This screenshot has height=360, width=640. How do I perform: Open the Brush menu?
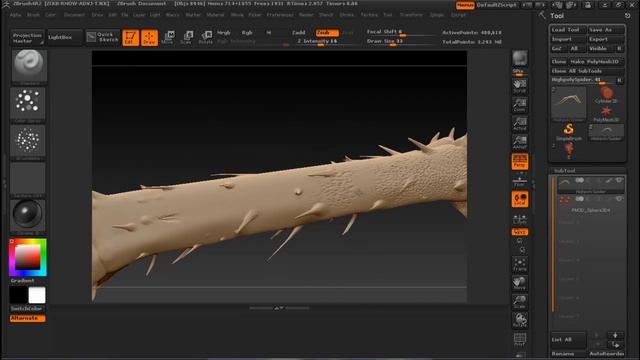pyautogui.click(x=33, y=15)
